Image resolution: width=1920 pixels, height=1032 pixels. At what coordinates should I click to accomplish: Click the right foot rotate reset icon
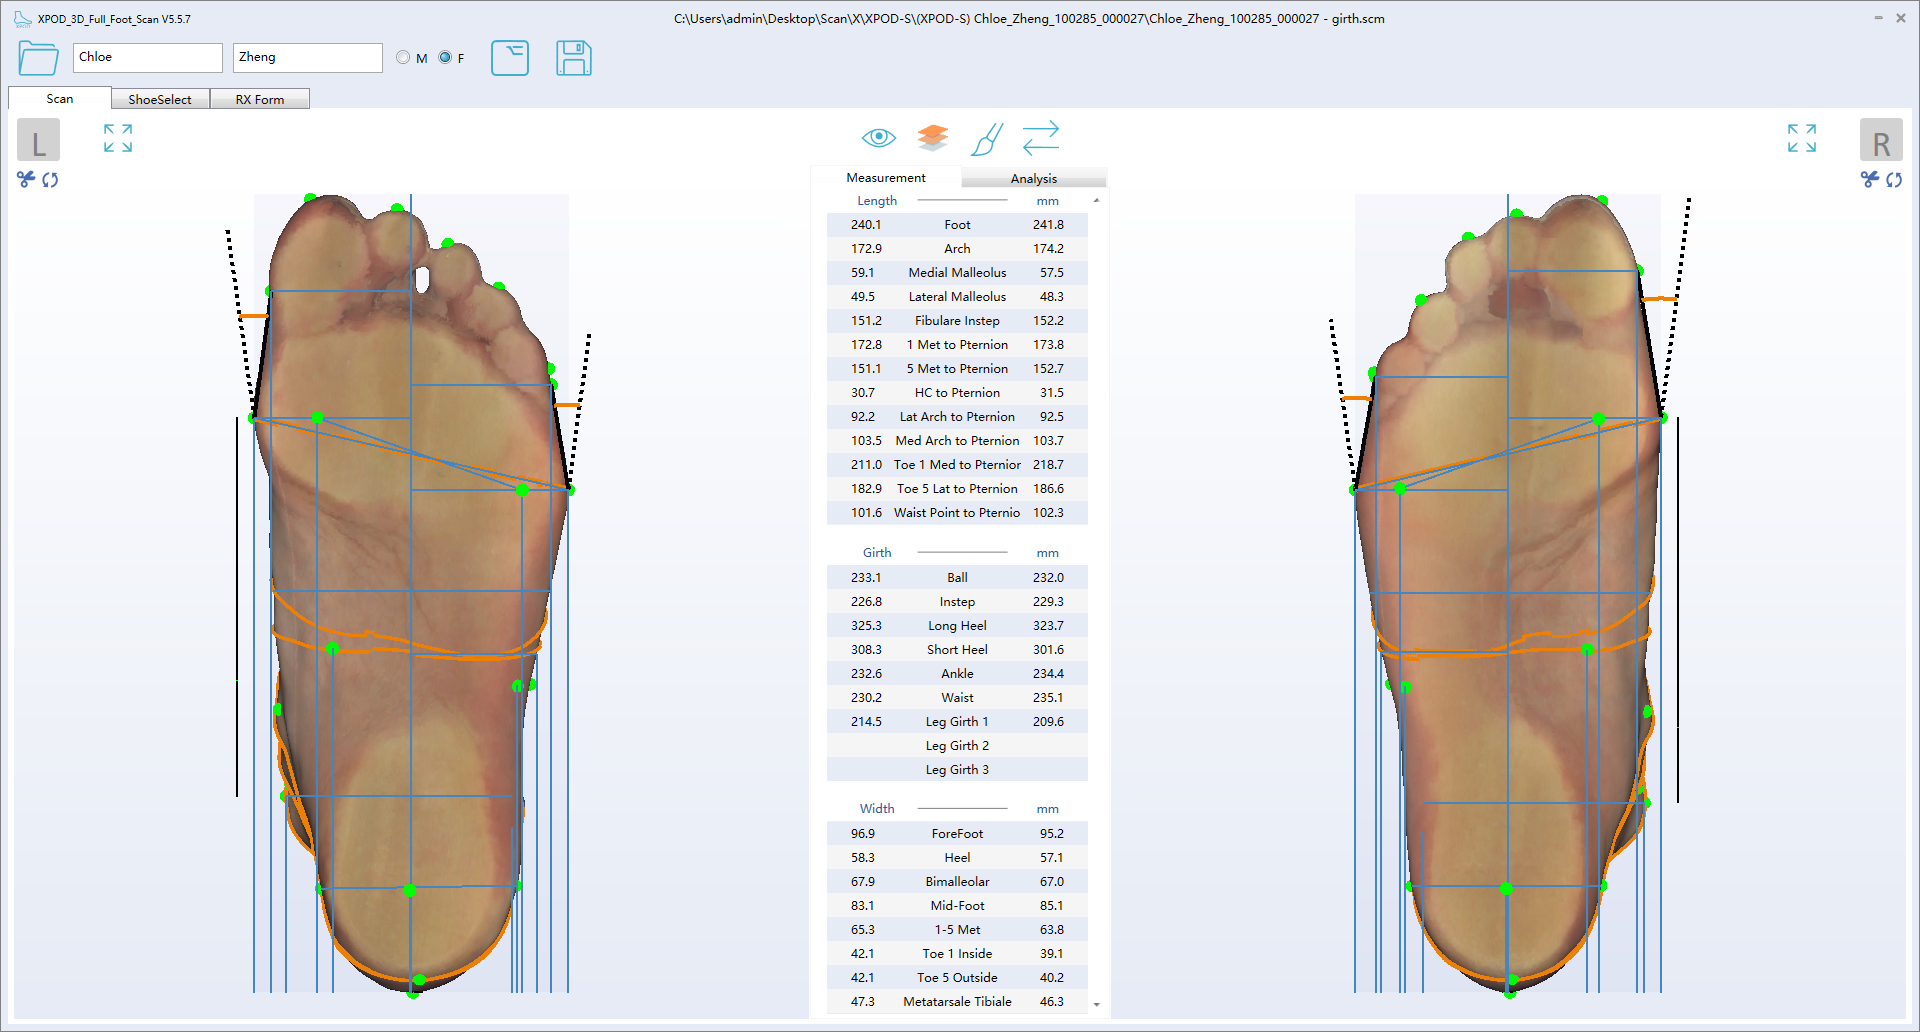point(1894,180)
